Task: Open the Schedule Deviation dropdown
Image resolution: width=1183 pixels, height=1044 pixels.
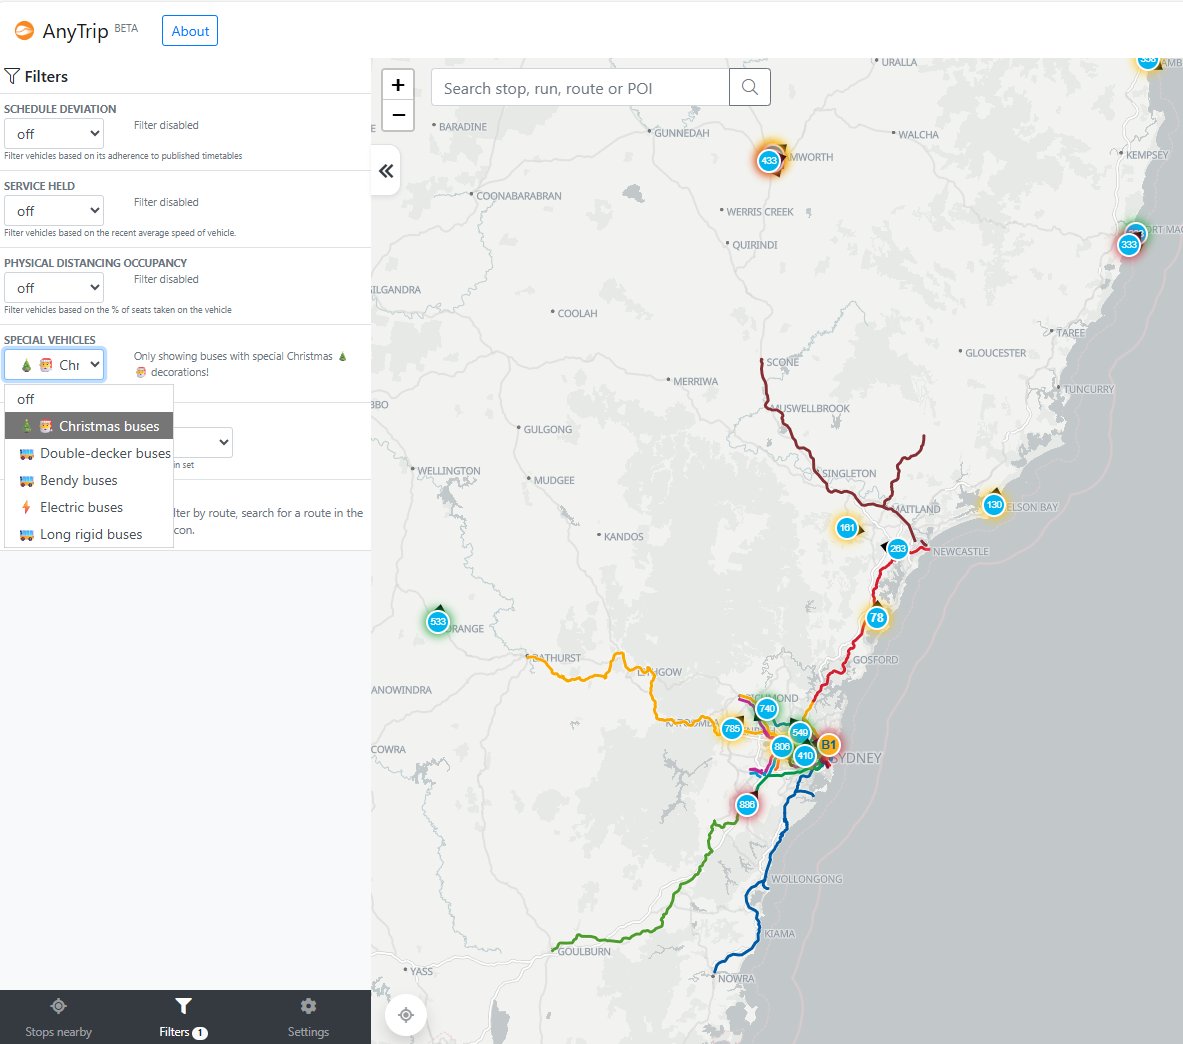Action: coord(54,133)
